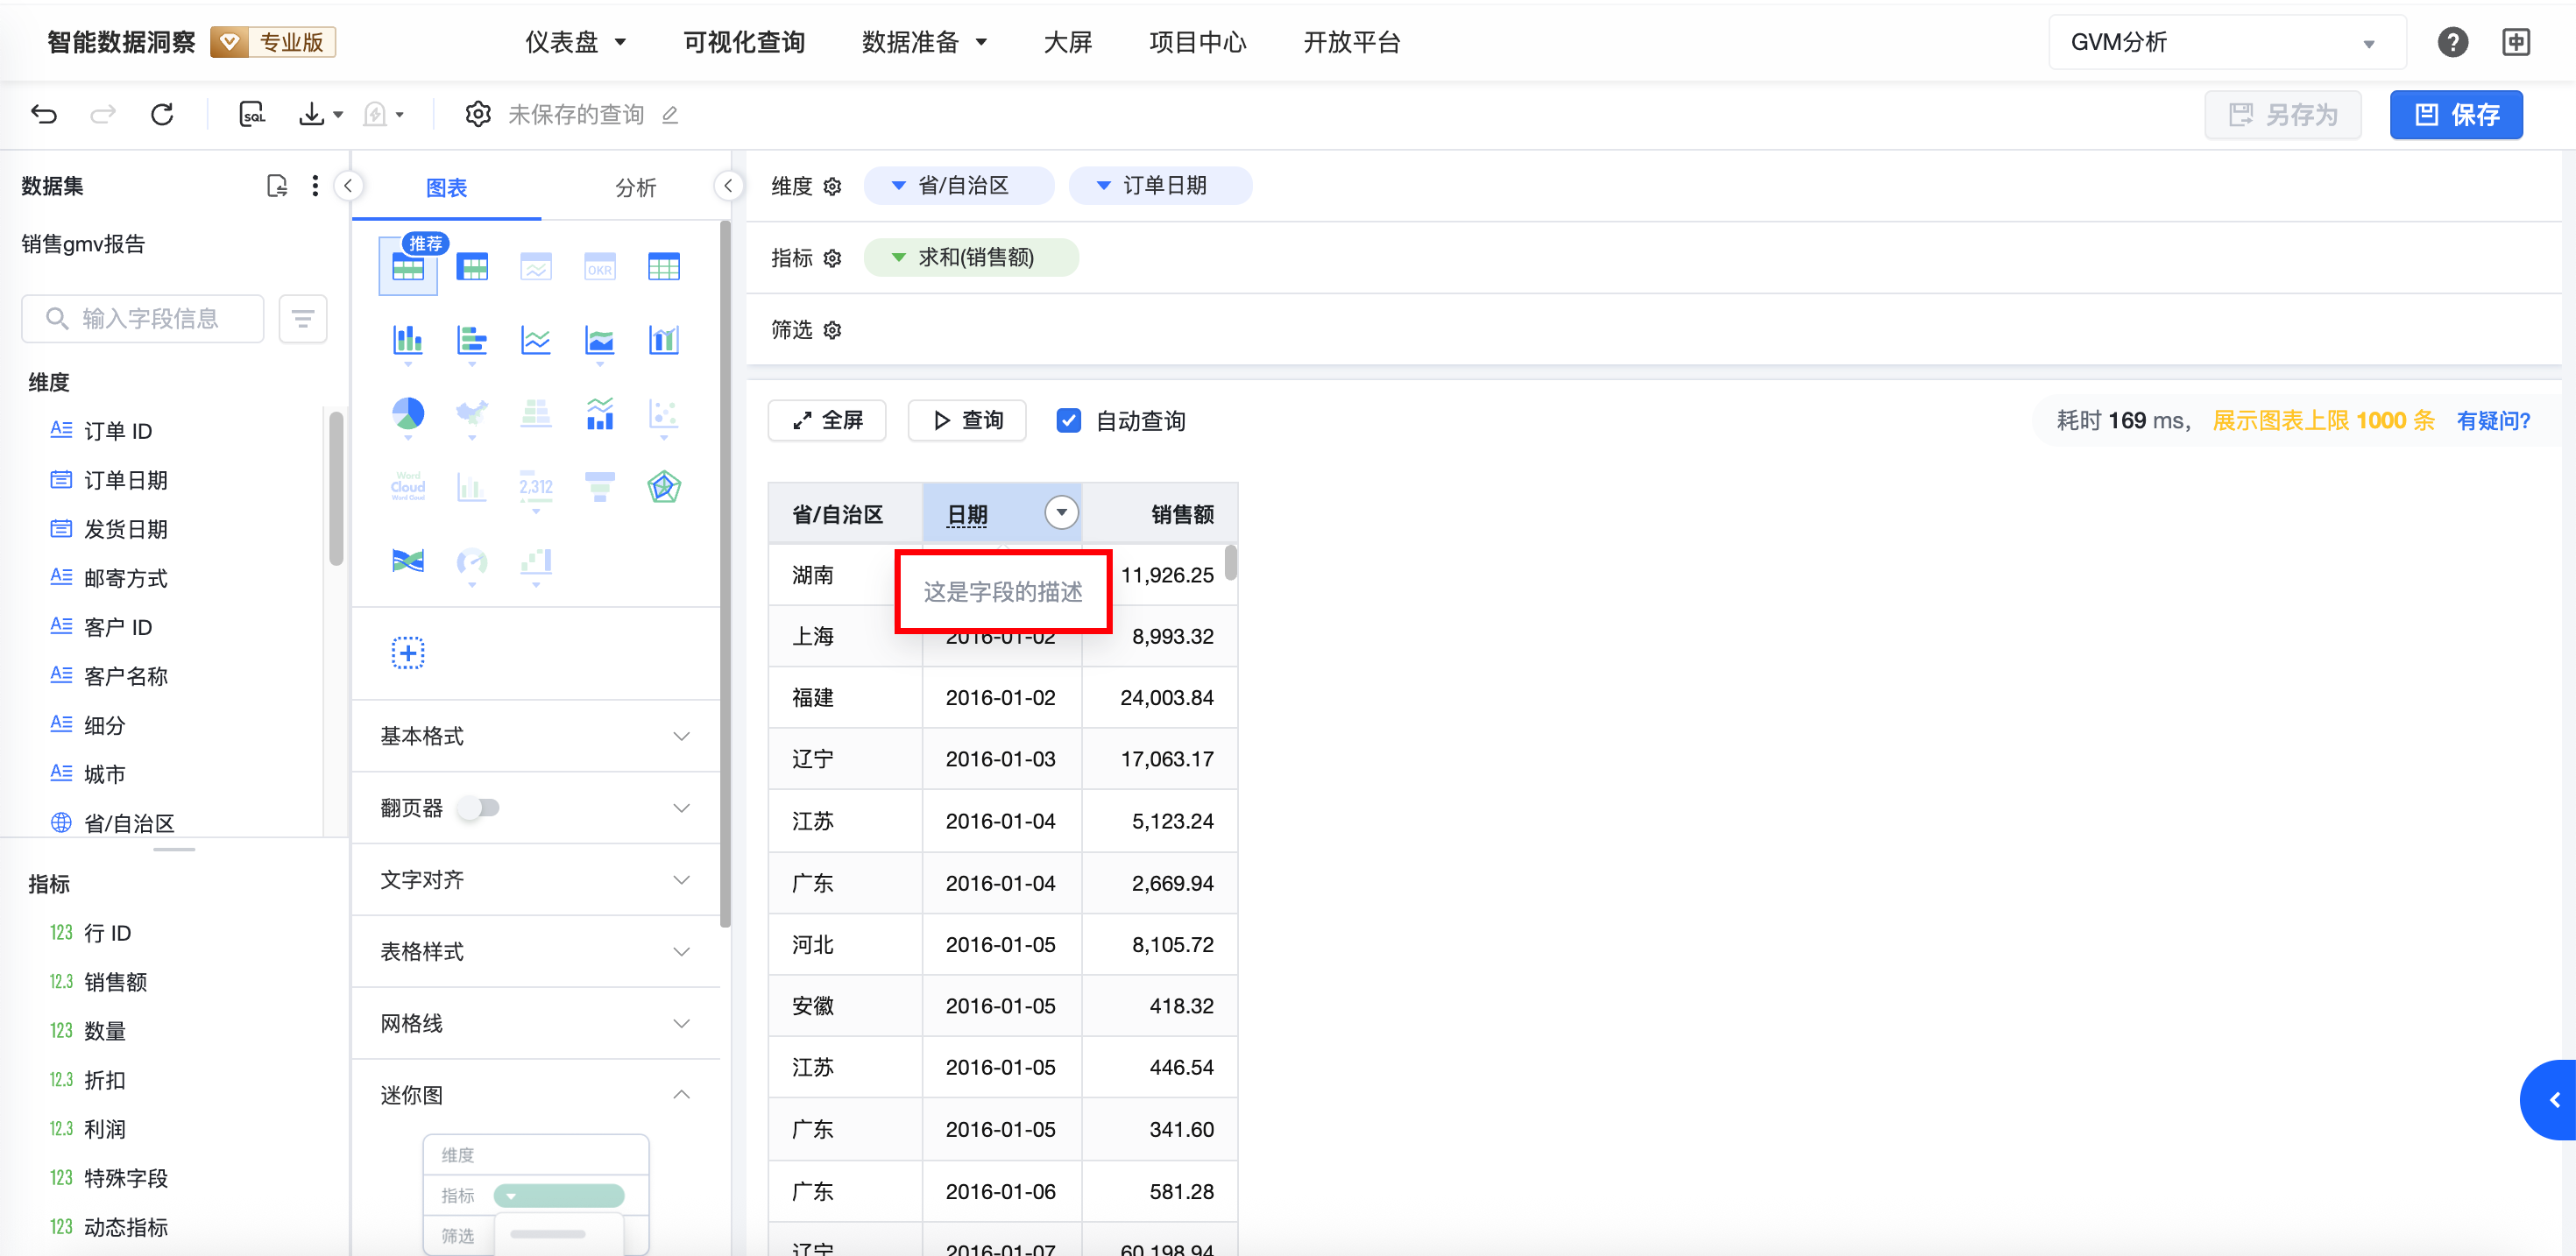Viewport: 2576px width, 1256px height.
Task: Open the 日期 column header dropdown
Action: pyautogui.click(x=1061, y=513)
